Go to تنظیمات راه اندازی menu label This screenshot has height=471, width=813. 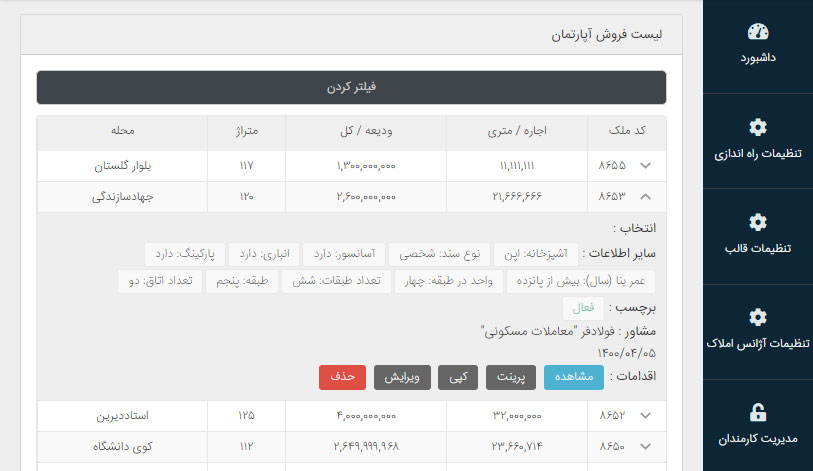click(x=758, y=154)
